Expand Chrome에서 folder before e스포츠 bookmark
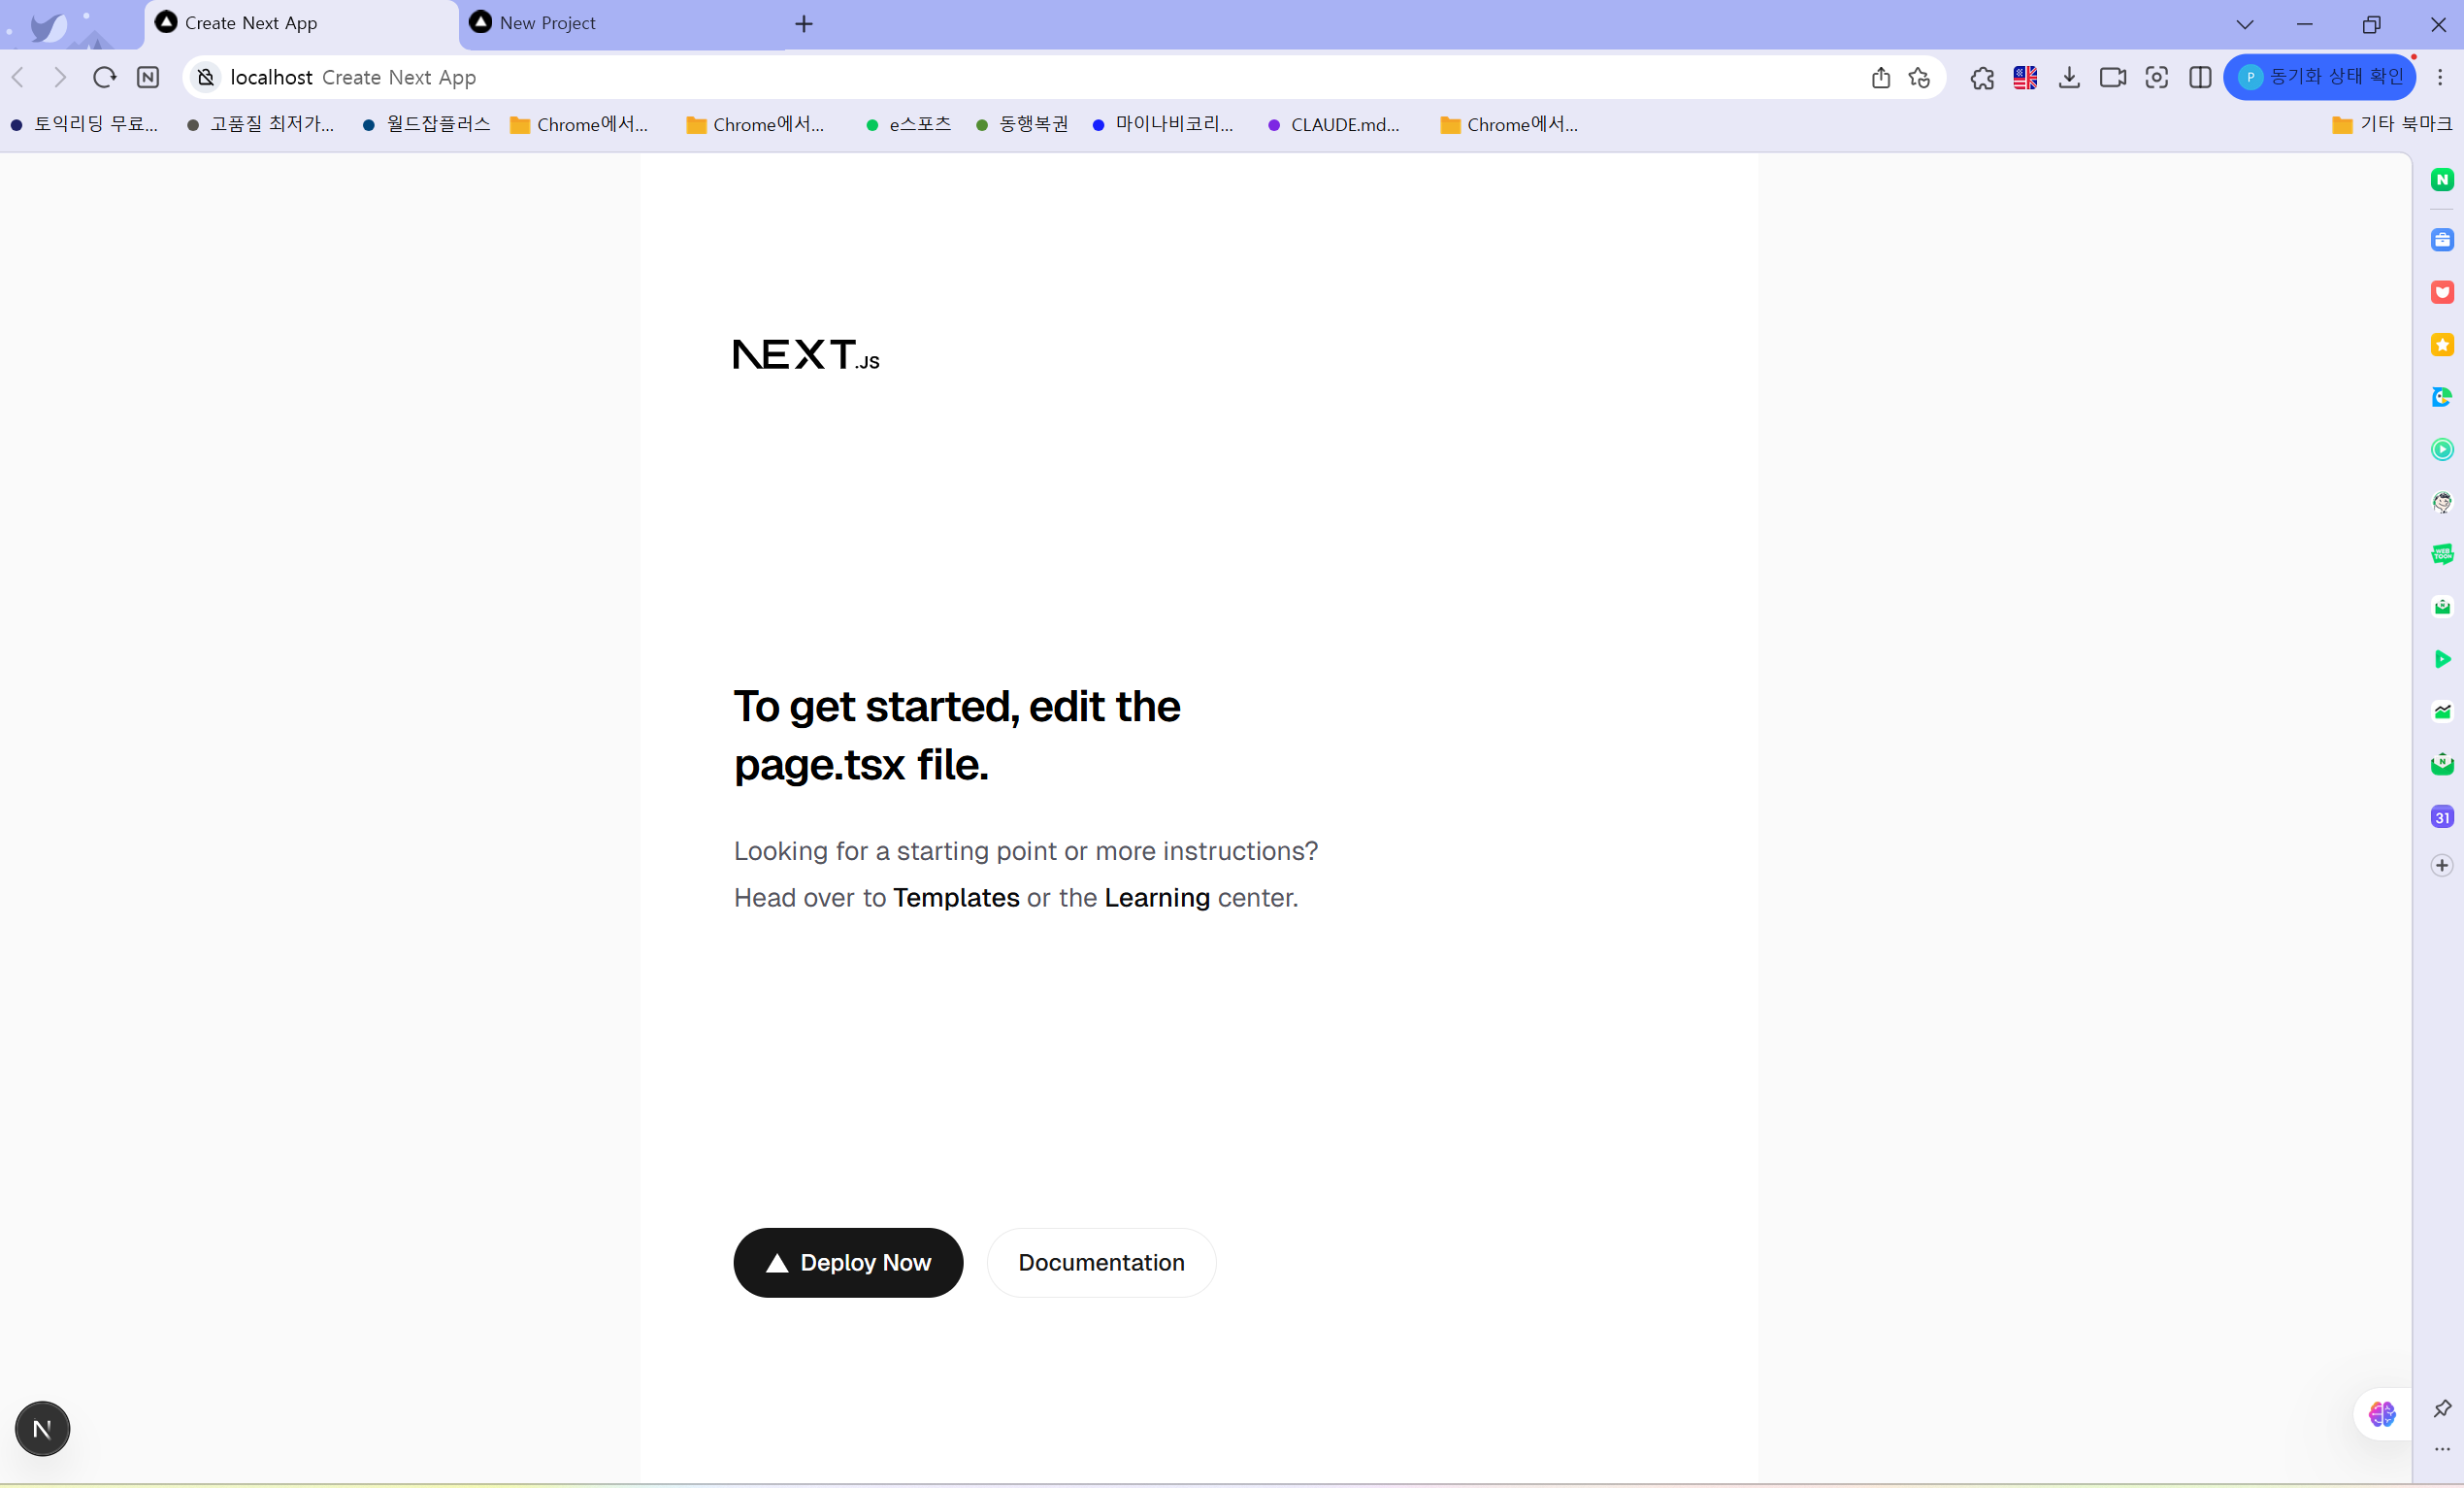The height and width of the screenshot is (1488, 2464). click(x=755, y=124)
